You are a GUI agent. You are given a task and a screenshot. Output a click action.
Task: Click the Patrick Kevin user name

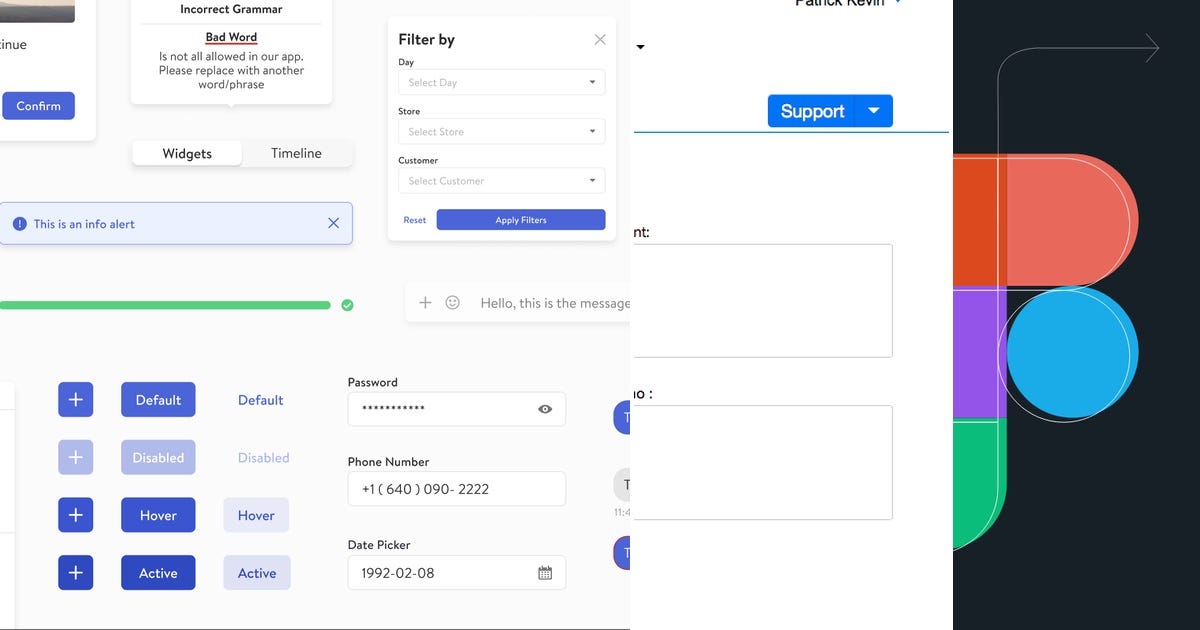(x=839, y=3)
